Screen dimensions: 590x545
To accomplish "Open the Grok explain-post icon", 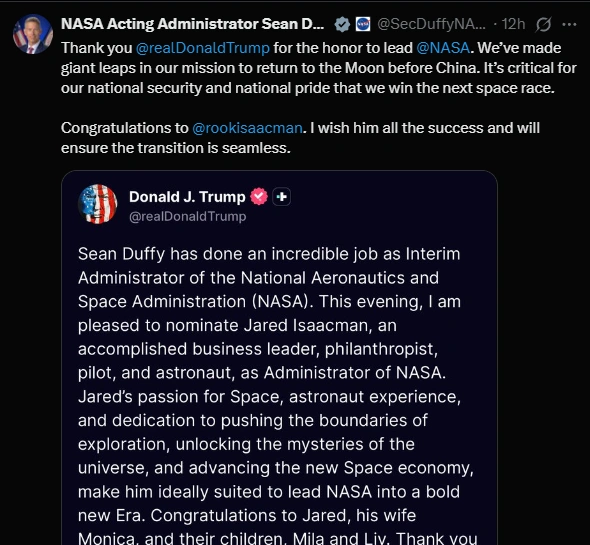I will click(543, 24).
